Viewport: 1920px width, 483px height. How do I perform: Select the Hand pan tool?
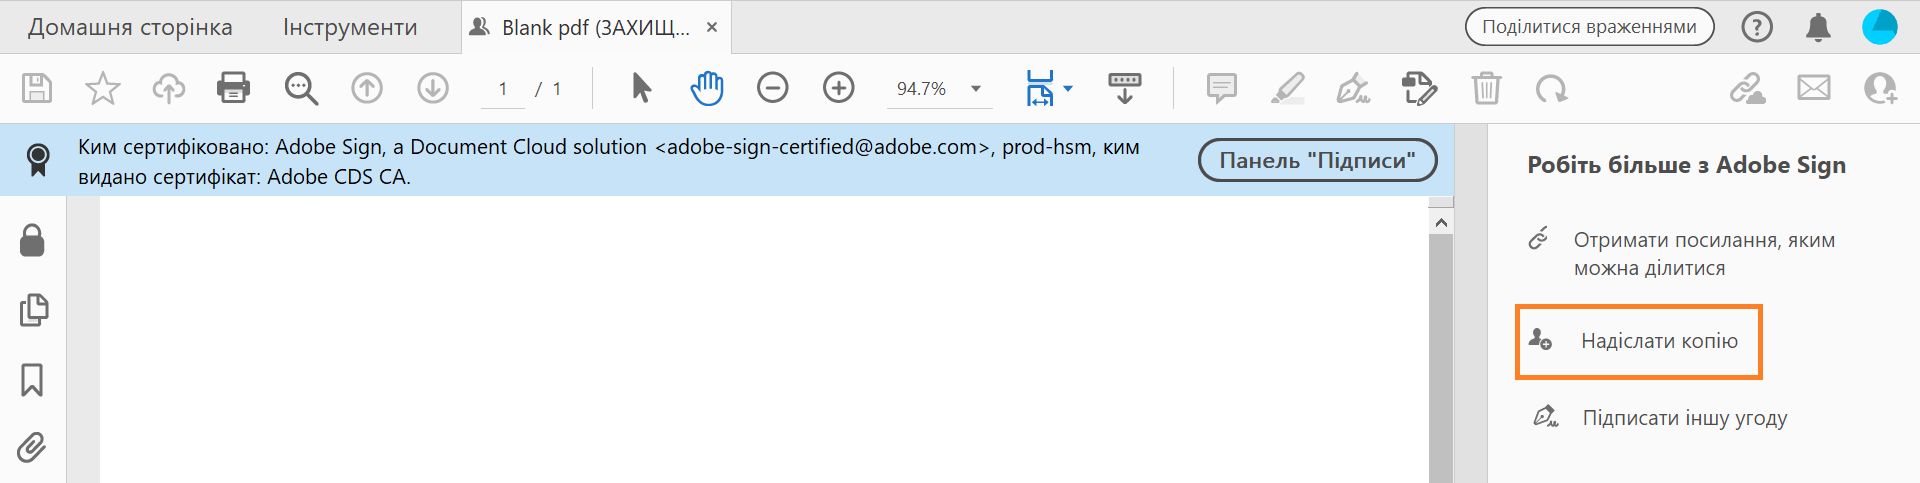(707, 88)
